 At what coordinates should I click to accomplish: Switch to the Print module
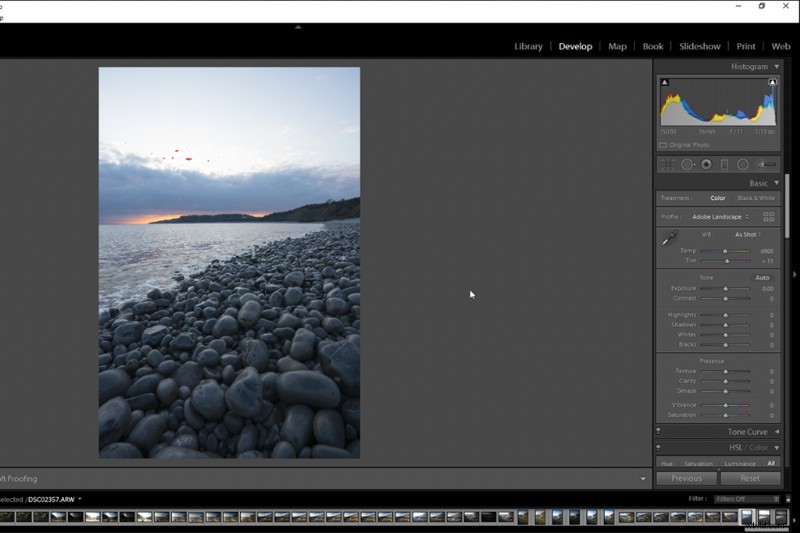coord(745,46)
